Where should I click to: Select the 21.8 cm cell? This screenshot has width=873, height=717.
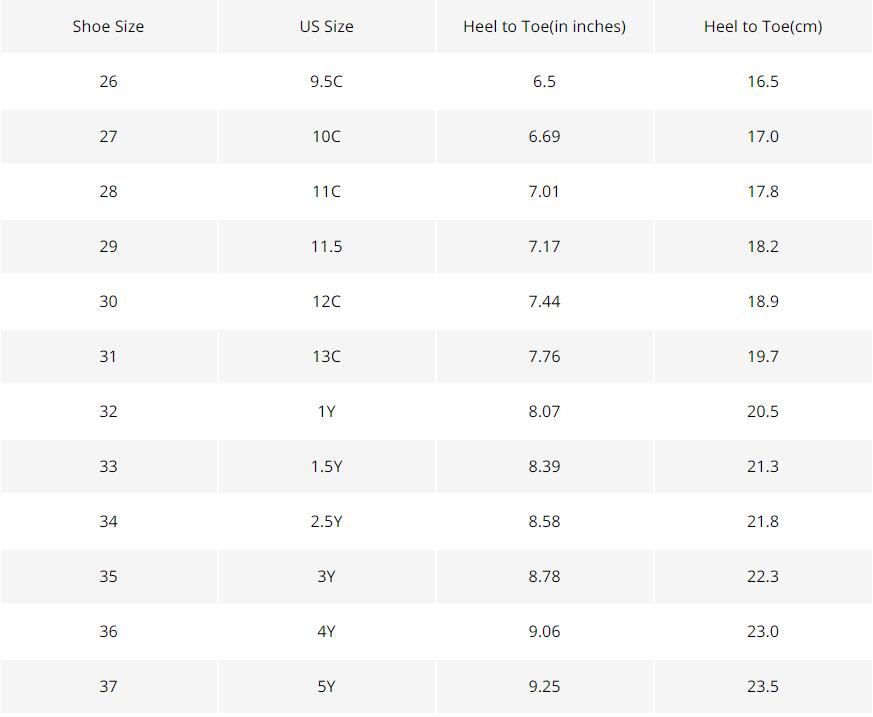763,522
